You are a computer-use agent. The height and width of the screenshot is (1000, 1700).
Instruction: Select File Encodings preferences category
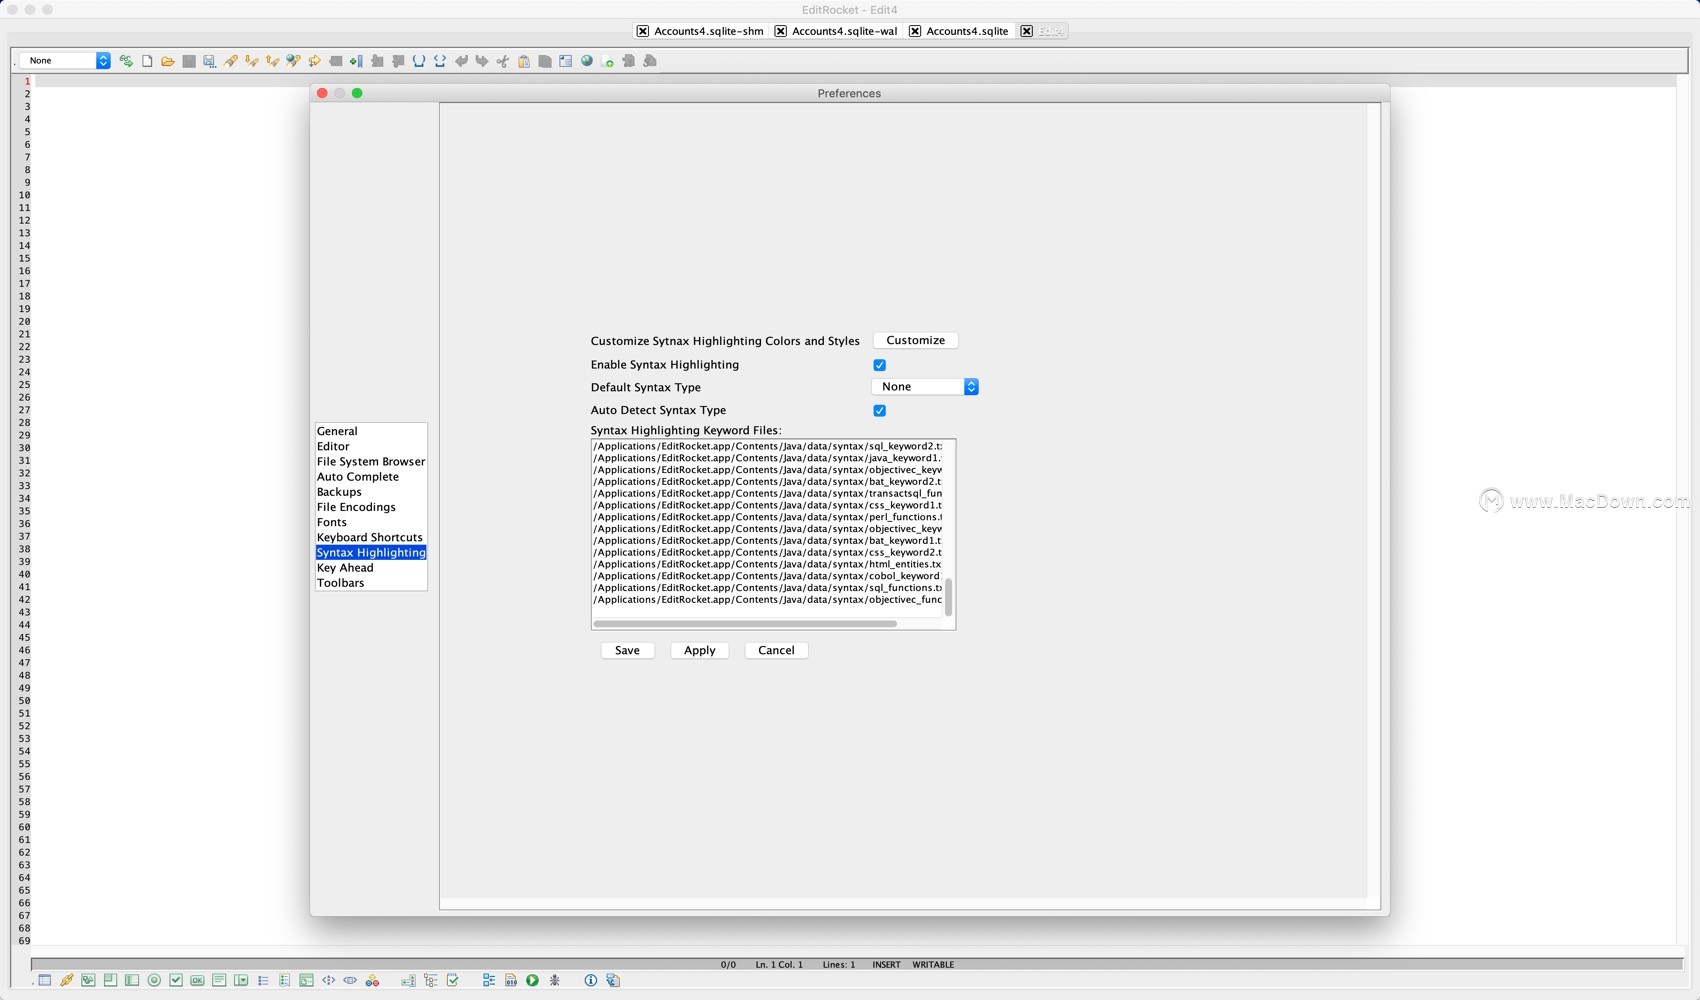[x=371, y=507]
